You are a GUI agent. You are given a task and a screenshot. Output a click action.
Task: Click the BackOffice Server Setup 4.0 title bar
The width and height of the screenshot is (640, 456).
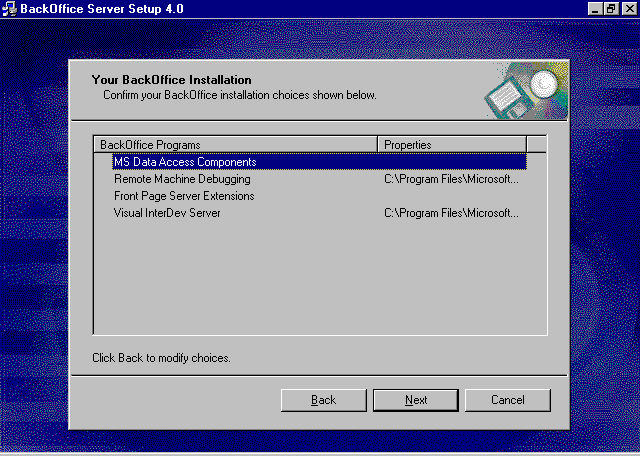300,8
